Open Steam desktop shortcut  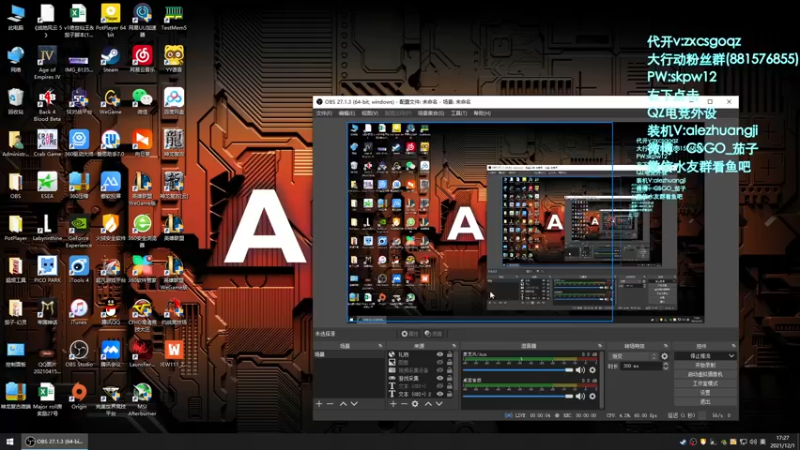pos(110,59)
